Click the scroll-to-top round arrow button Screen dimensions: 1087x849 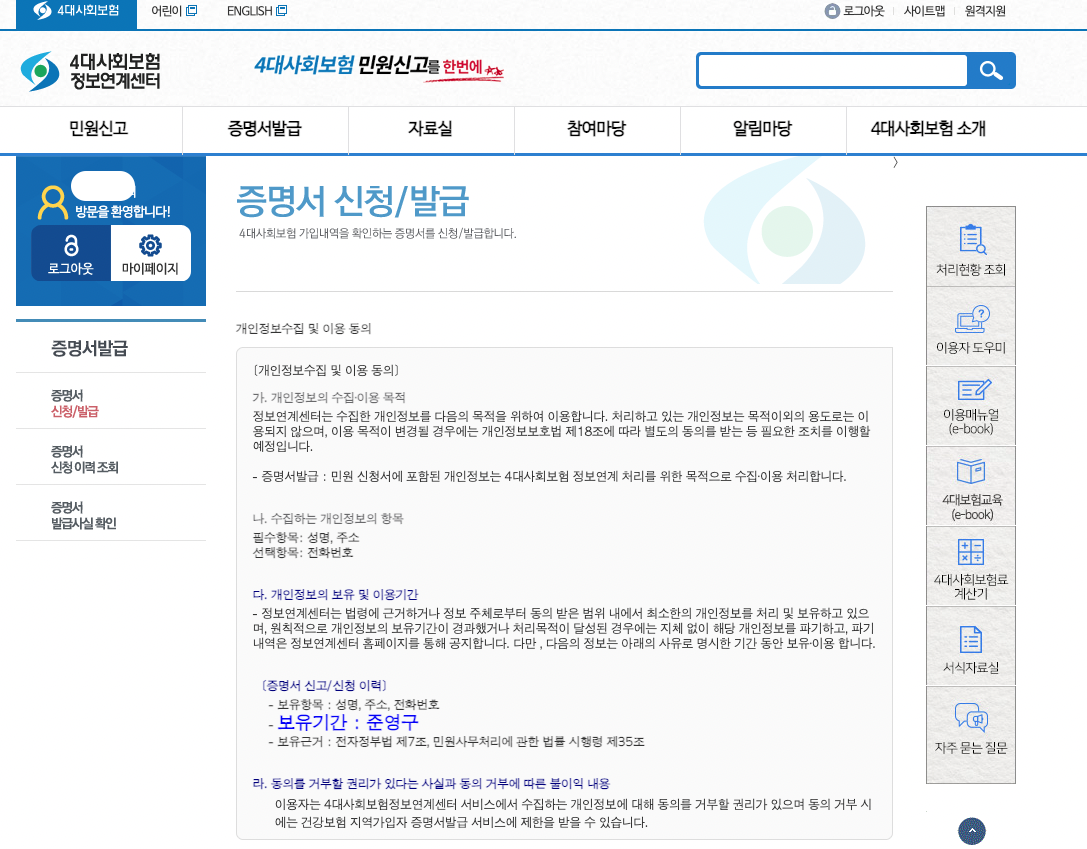(x=971, y=831)
